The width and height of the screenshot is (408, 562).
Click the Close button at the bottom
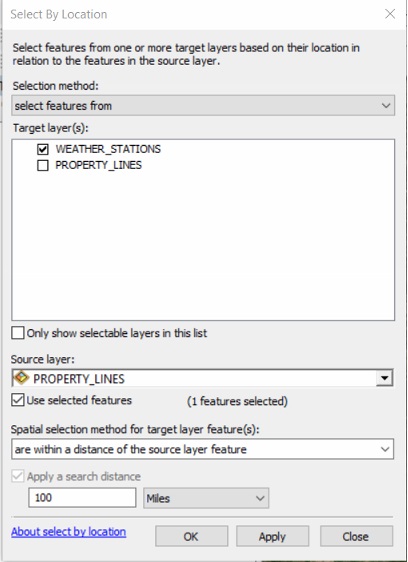coord(356,536)
